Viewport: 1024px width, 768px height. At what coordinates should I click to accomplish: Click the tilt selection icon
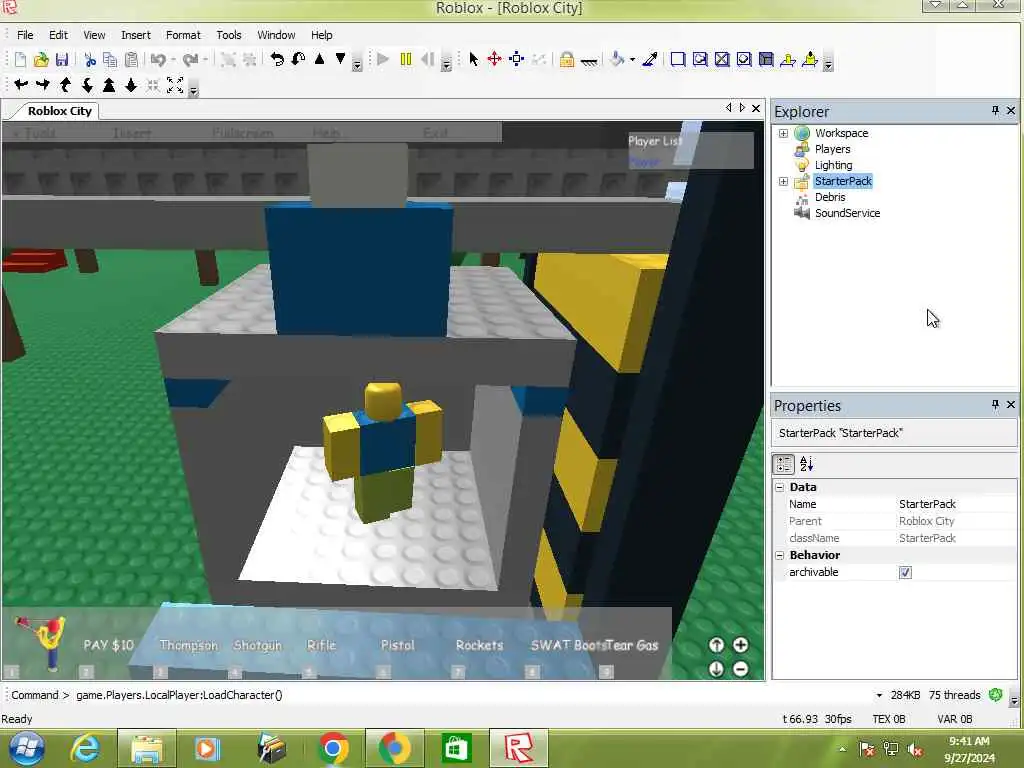[x=298, y=59]
